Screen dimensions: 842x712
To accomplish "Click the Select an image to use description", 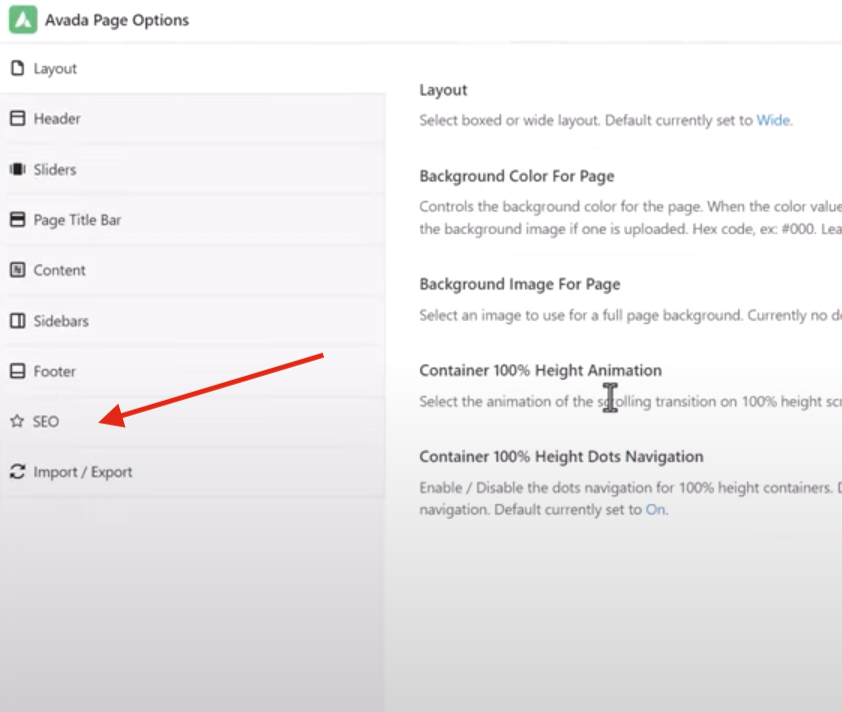I will pyautogui.click(x=630, y=315).
